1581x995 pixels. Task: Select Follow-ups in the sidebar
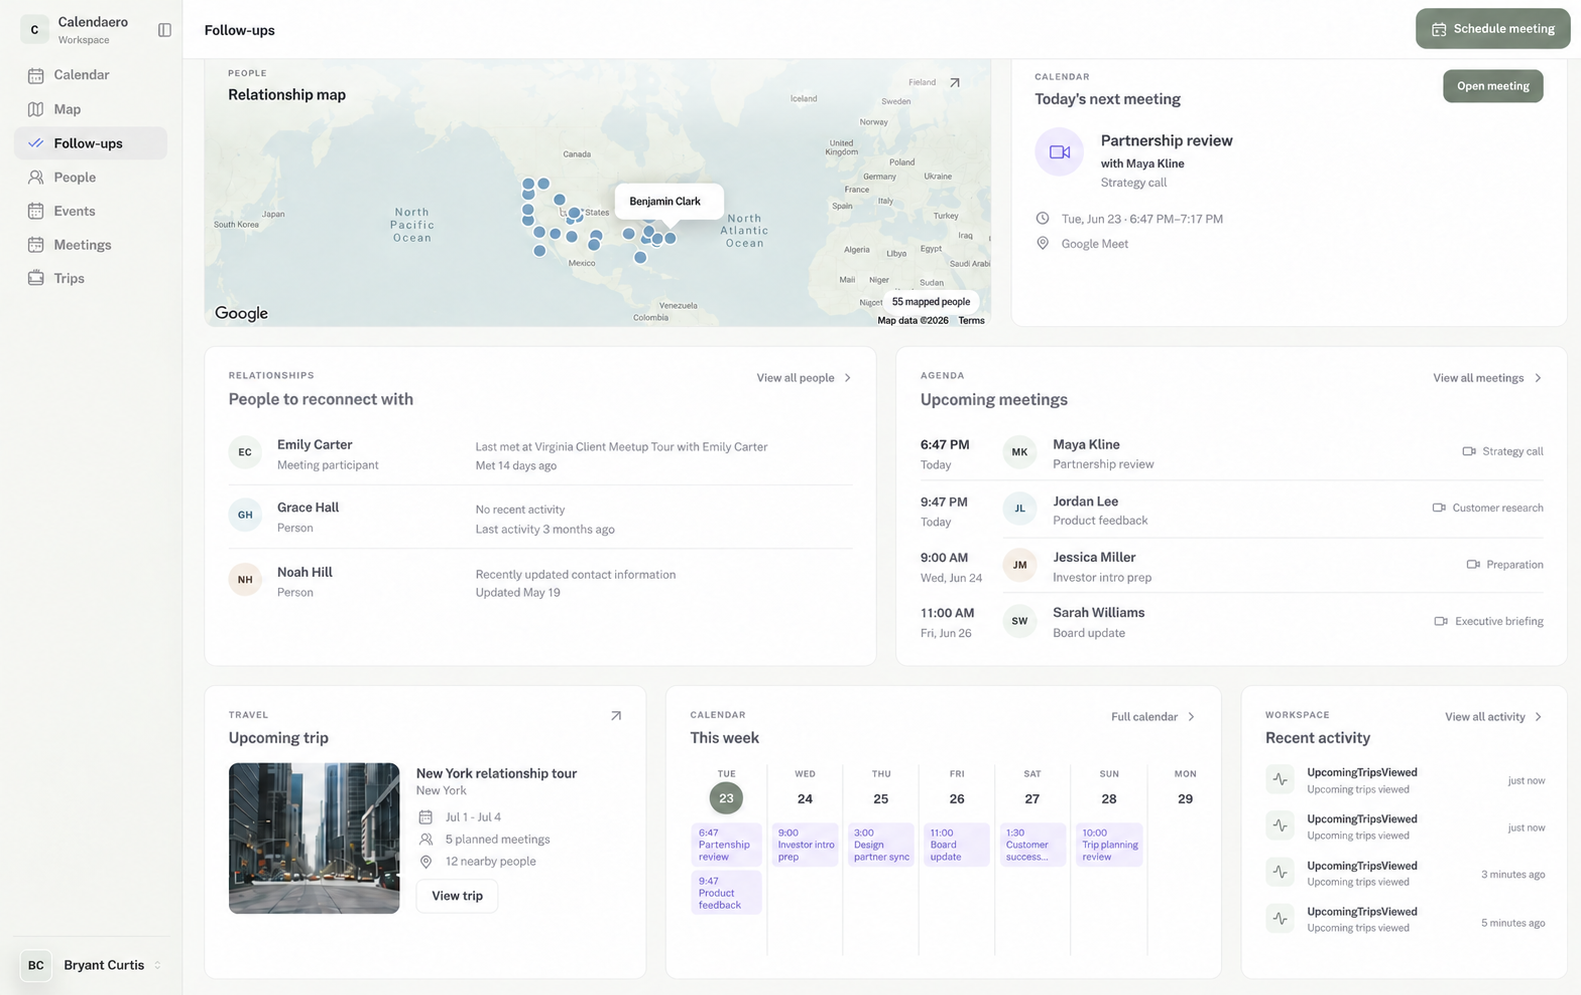coord(90,143)
